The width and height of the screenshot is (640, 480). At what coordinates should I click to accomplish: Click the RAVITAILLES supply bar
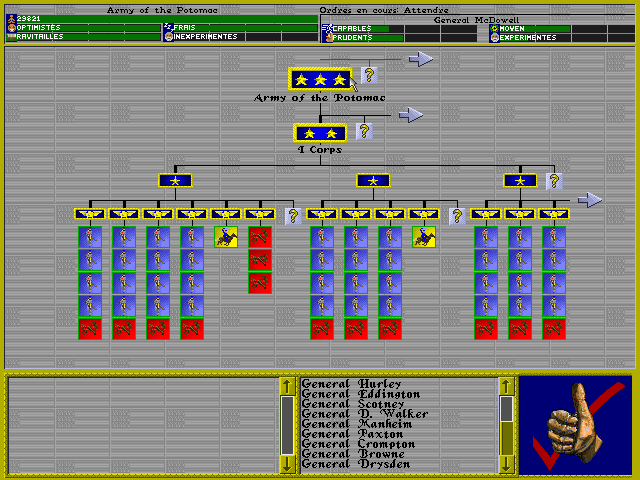[84, 37]
